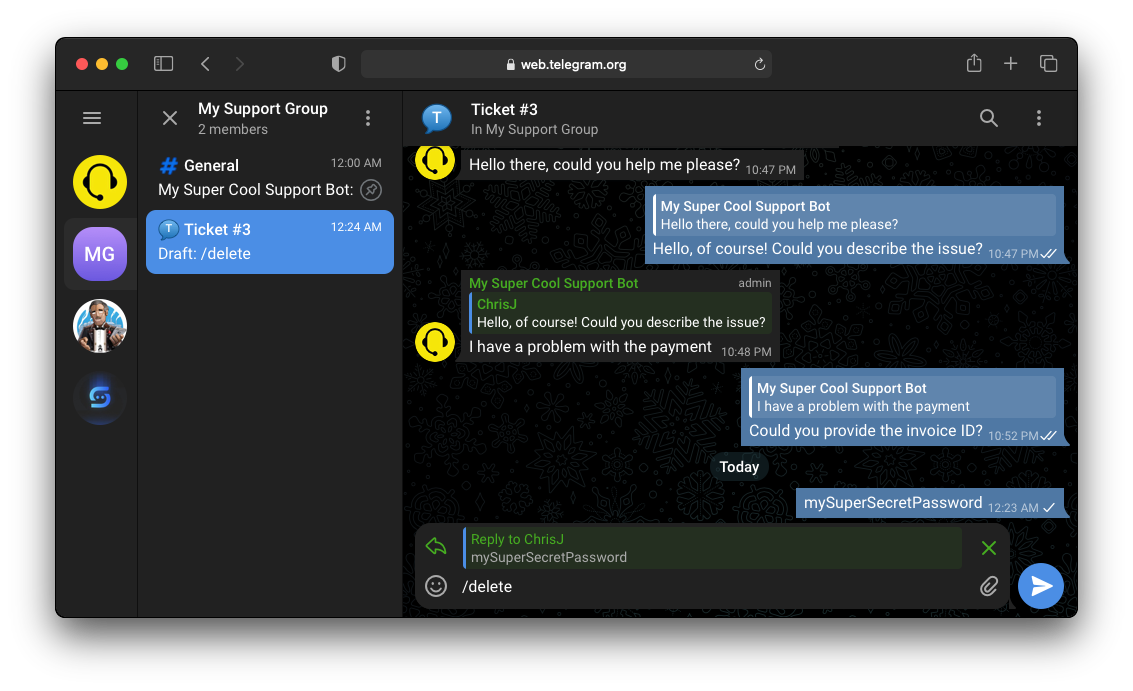Cancel the reply to ChrisJ
This screenshot has height=691, width=1133.
(x=988, y=548)
